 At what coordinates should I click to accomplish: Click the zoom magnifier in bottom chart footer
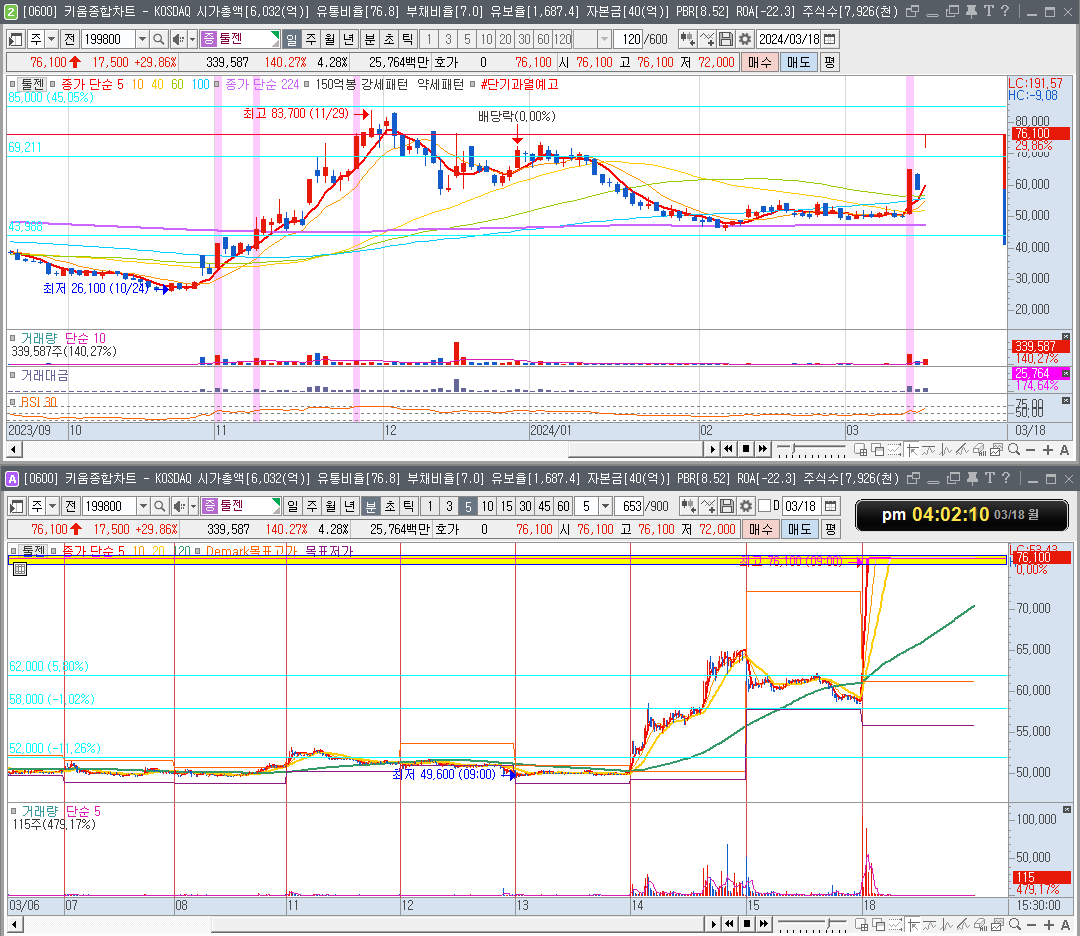1015,924
